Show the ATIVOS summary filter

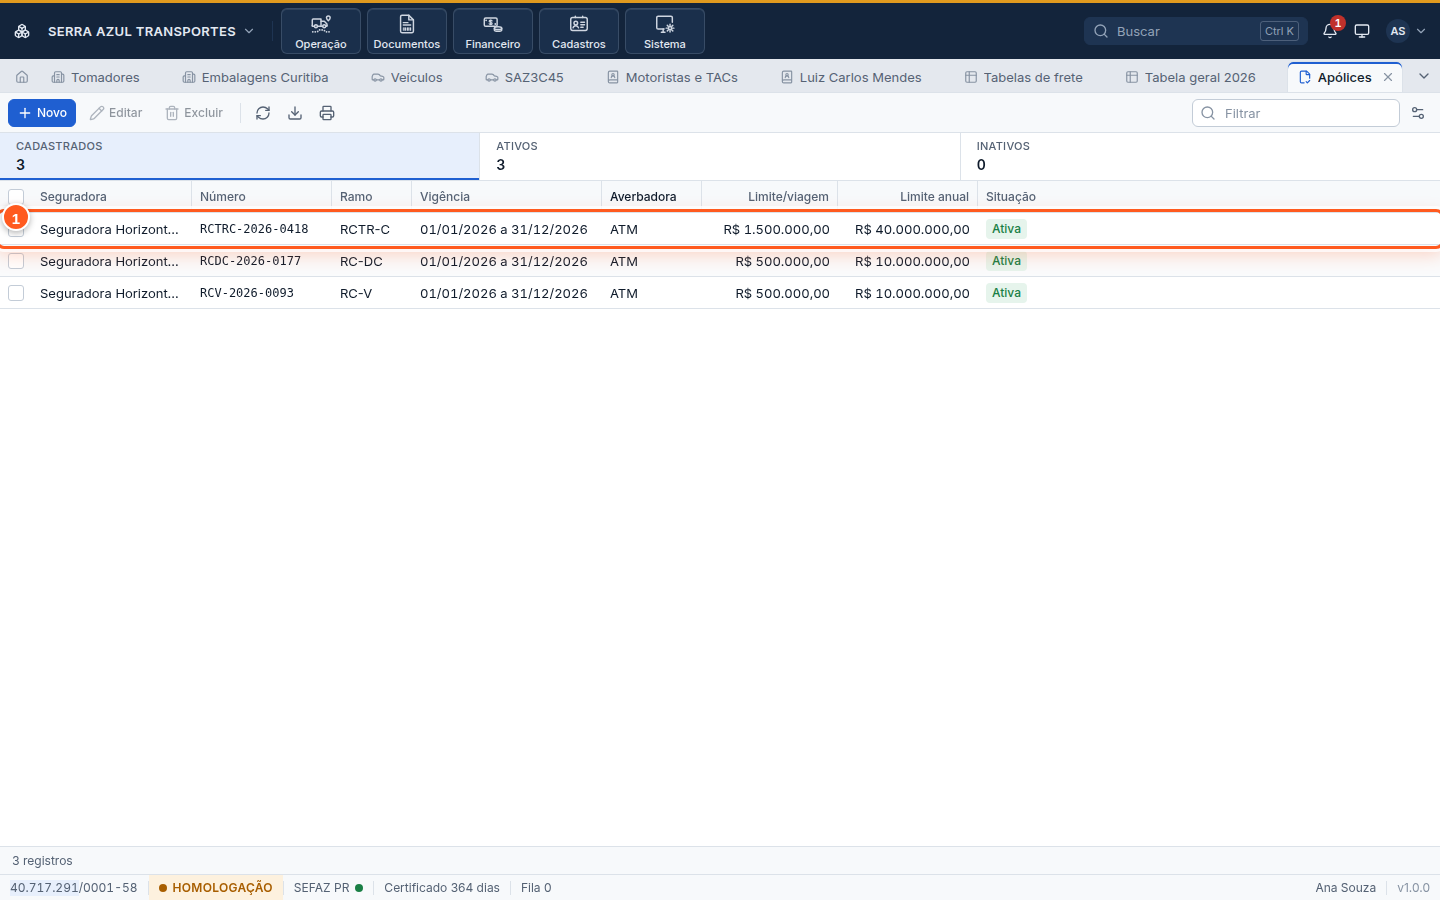point(720,156)
